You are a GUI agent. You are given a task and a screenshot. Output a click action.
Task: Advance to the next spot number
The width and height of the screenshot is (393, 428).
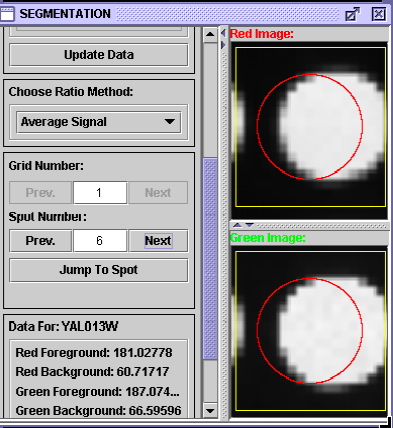[x=158, y=241]
